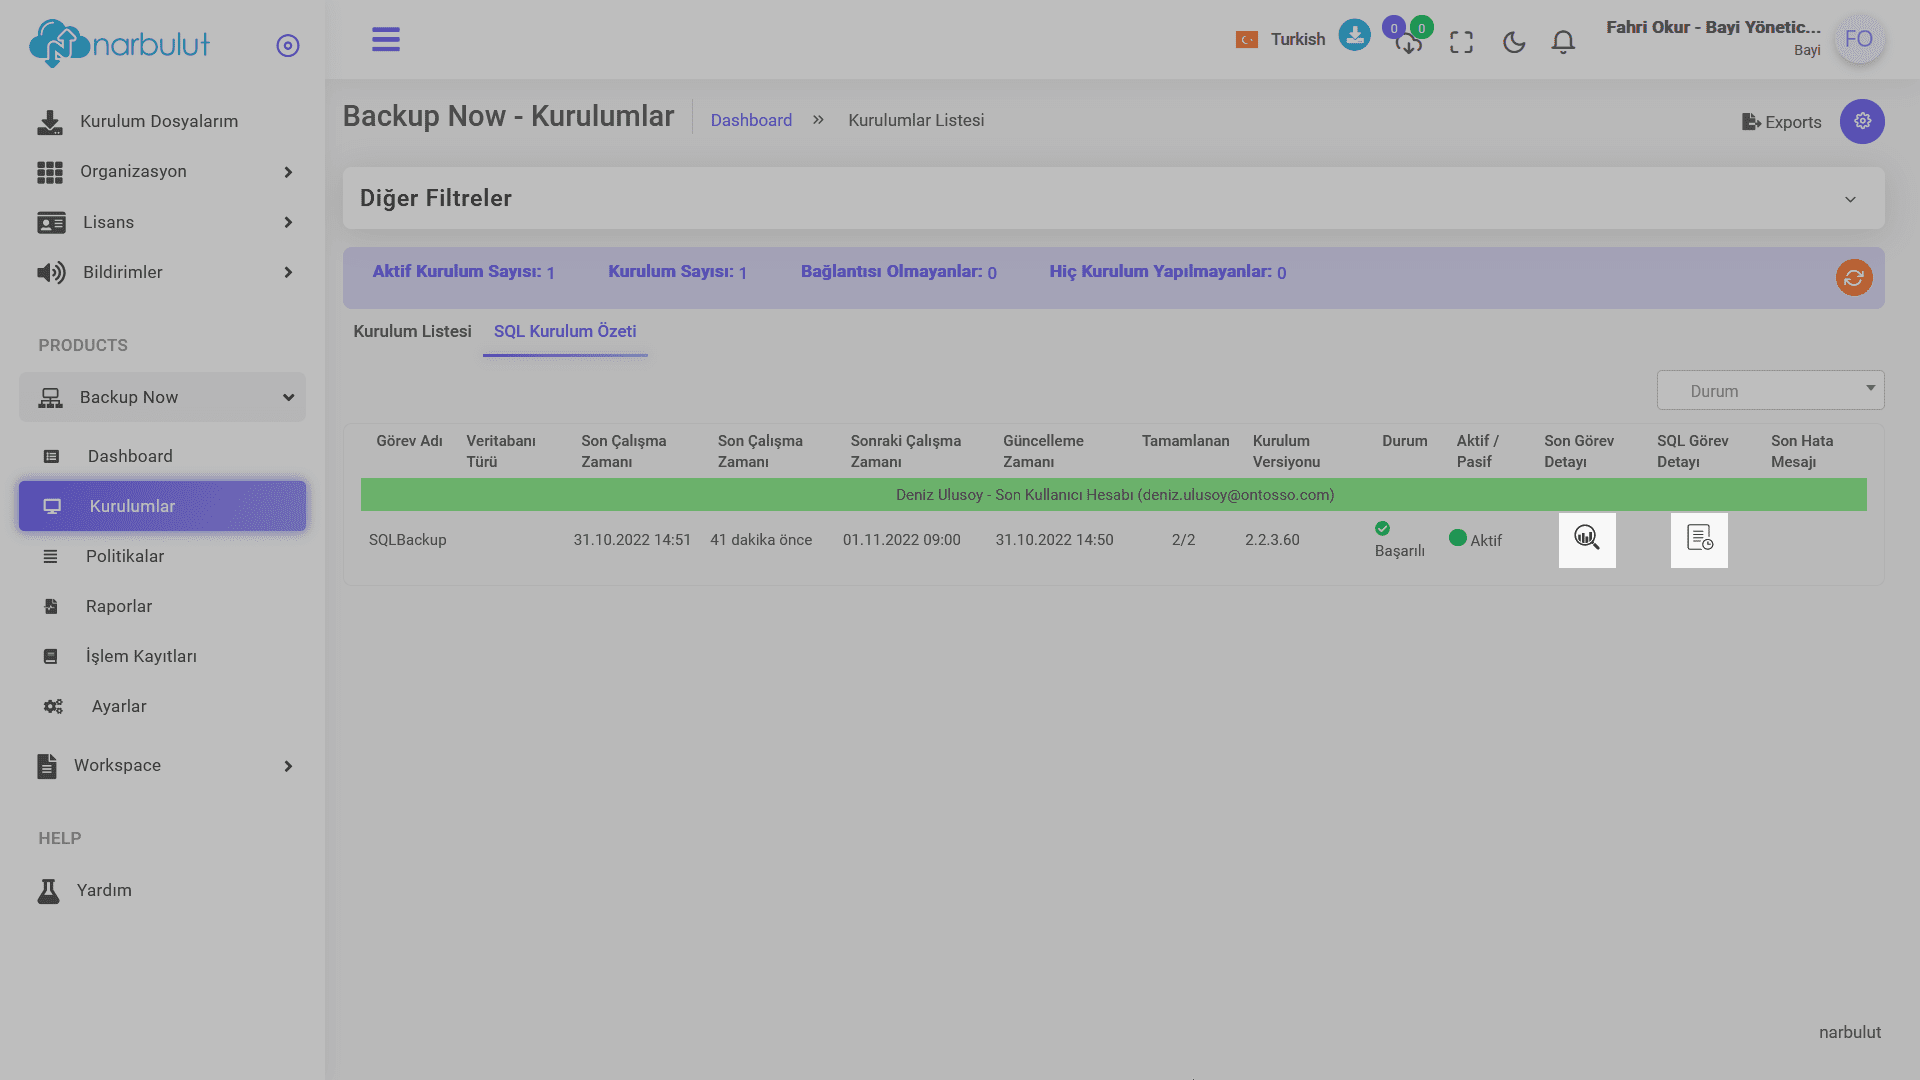
Task: Open Kurulum Dosyalarım in sidebar
Action: point(159,121)
